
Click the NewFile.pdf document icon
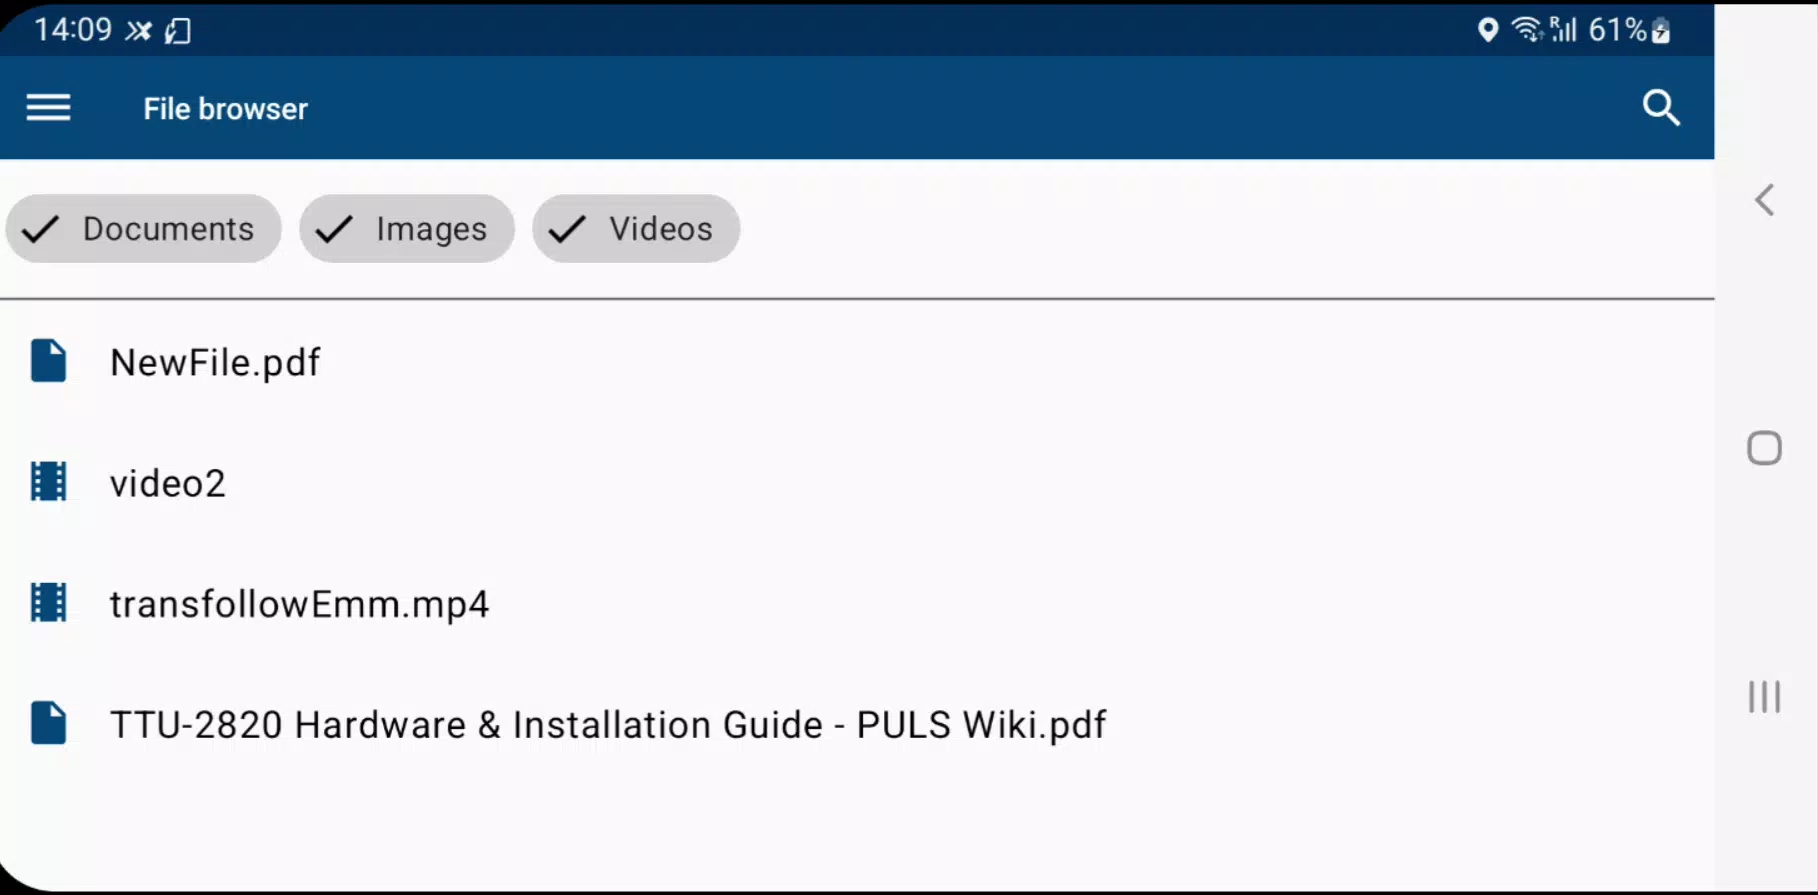click(48, 361)
